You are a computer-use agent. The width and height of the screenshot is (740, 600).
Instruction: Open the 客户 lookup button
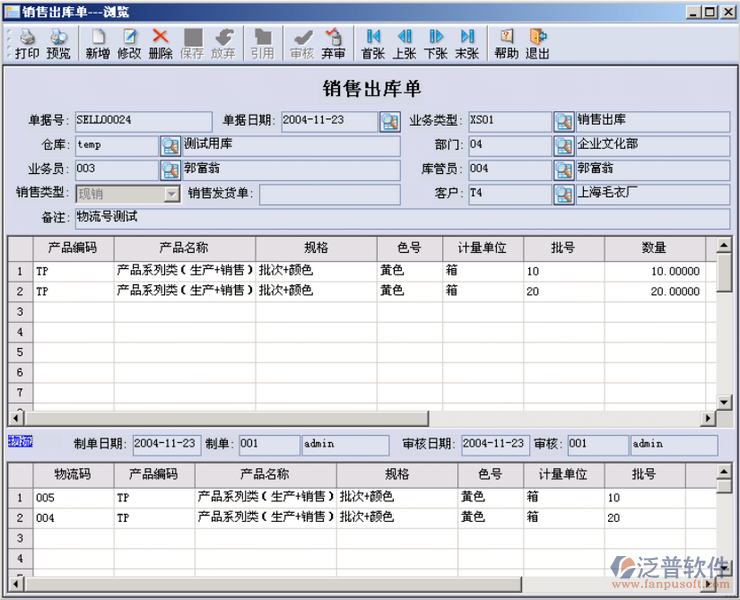point(563,194)
